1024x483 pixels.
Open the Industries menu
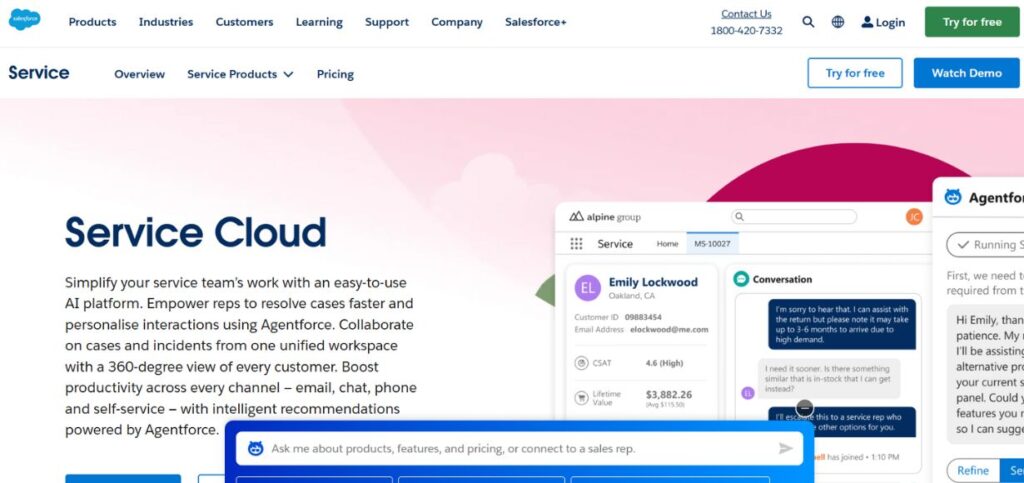(166, 22)
